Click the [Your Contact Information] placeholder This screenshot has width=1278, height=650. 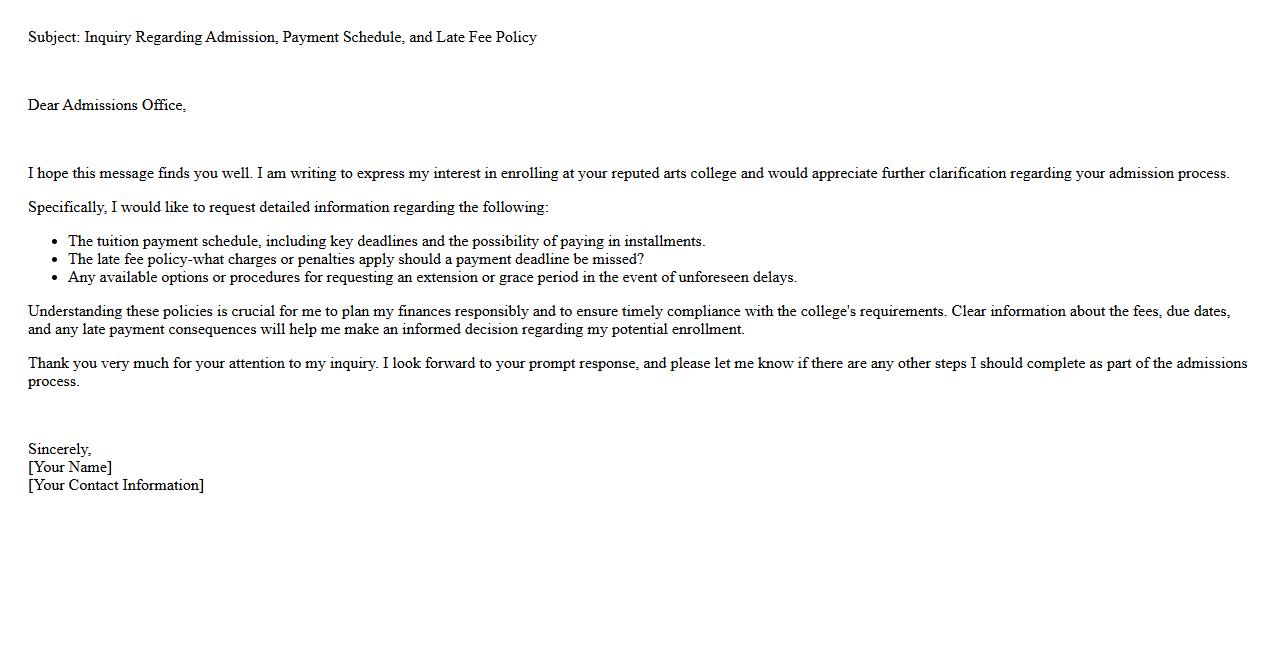(x=116, y=485)
